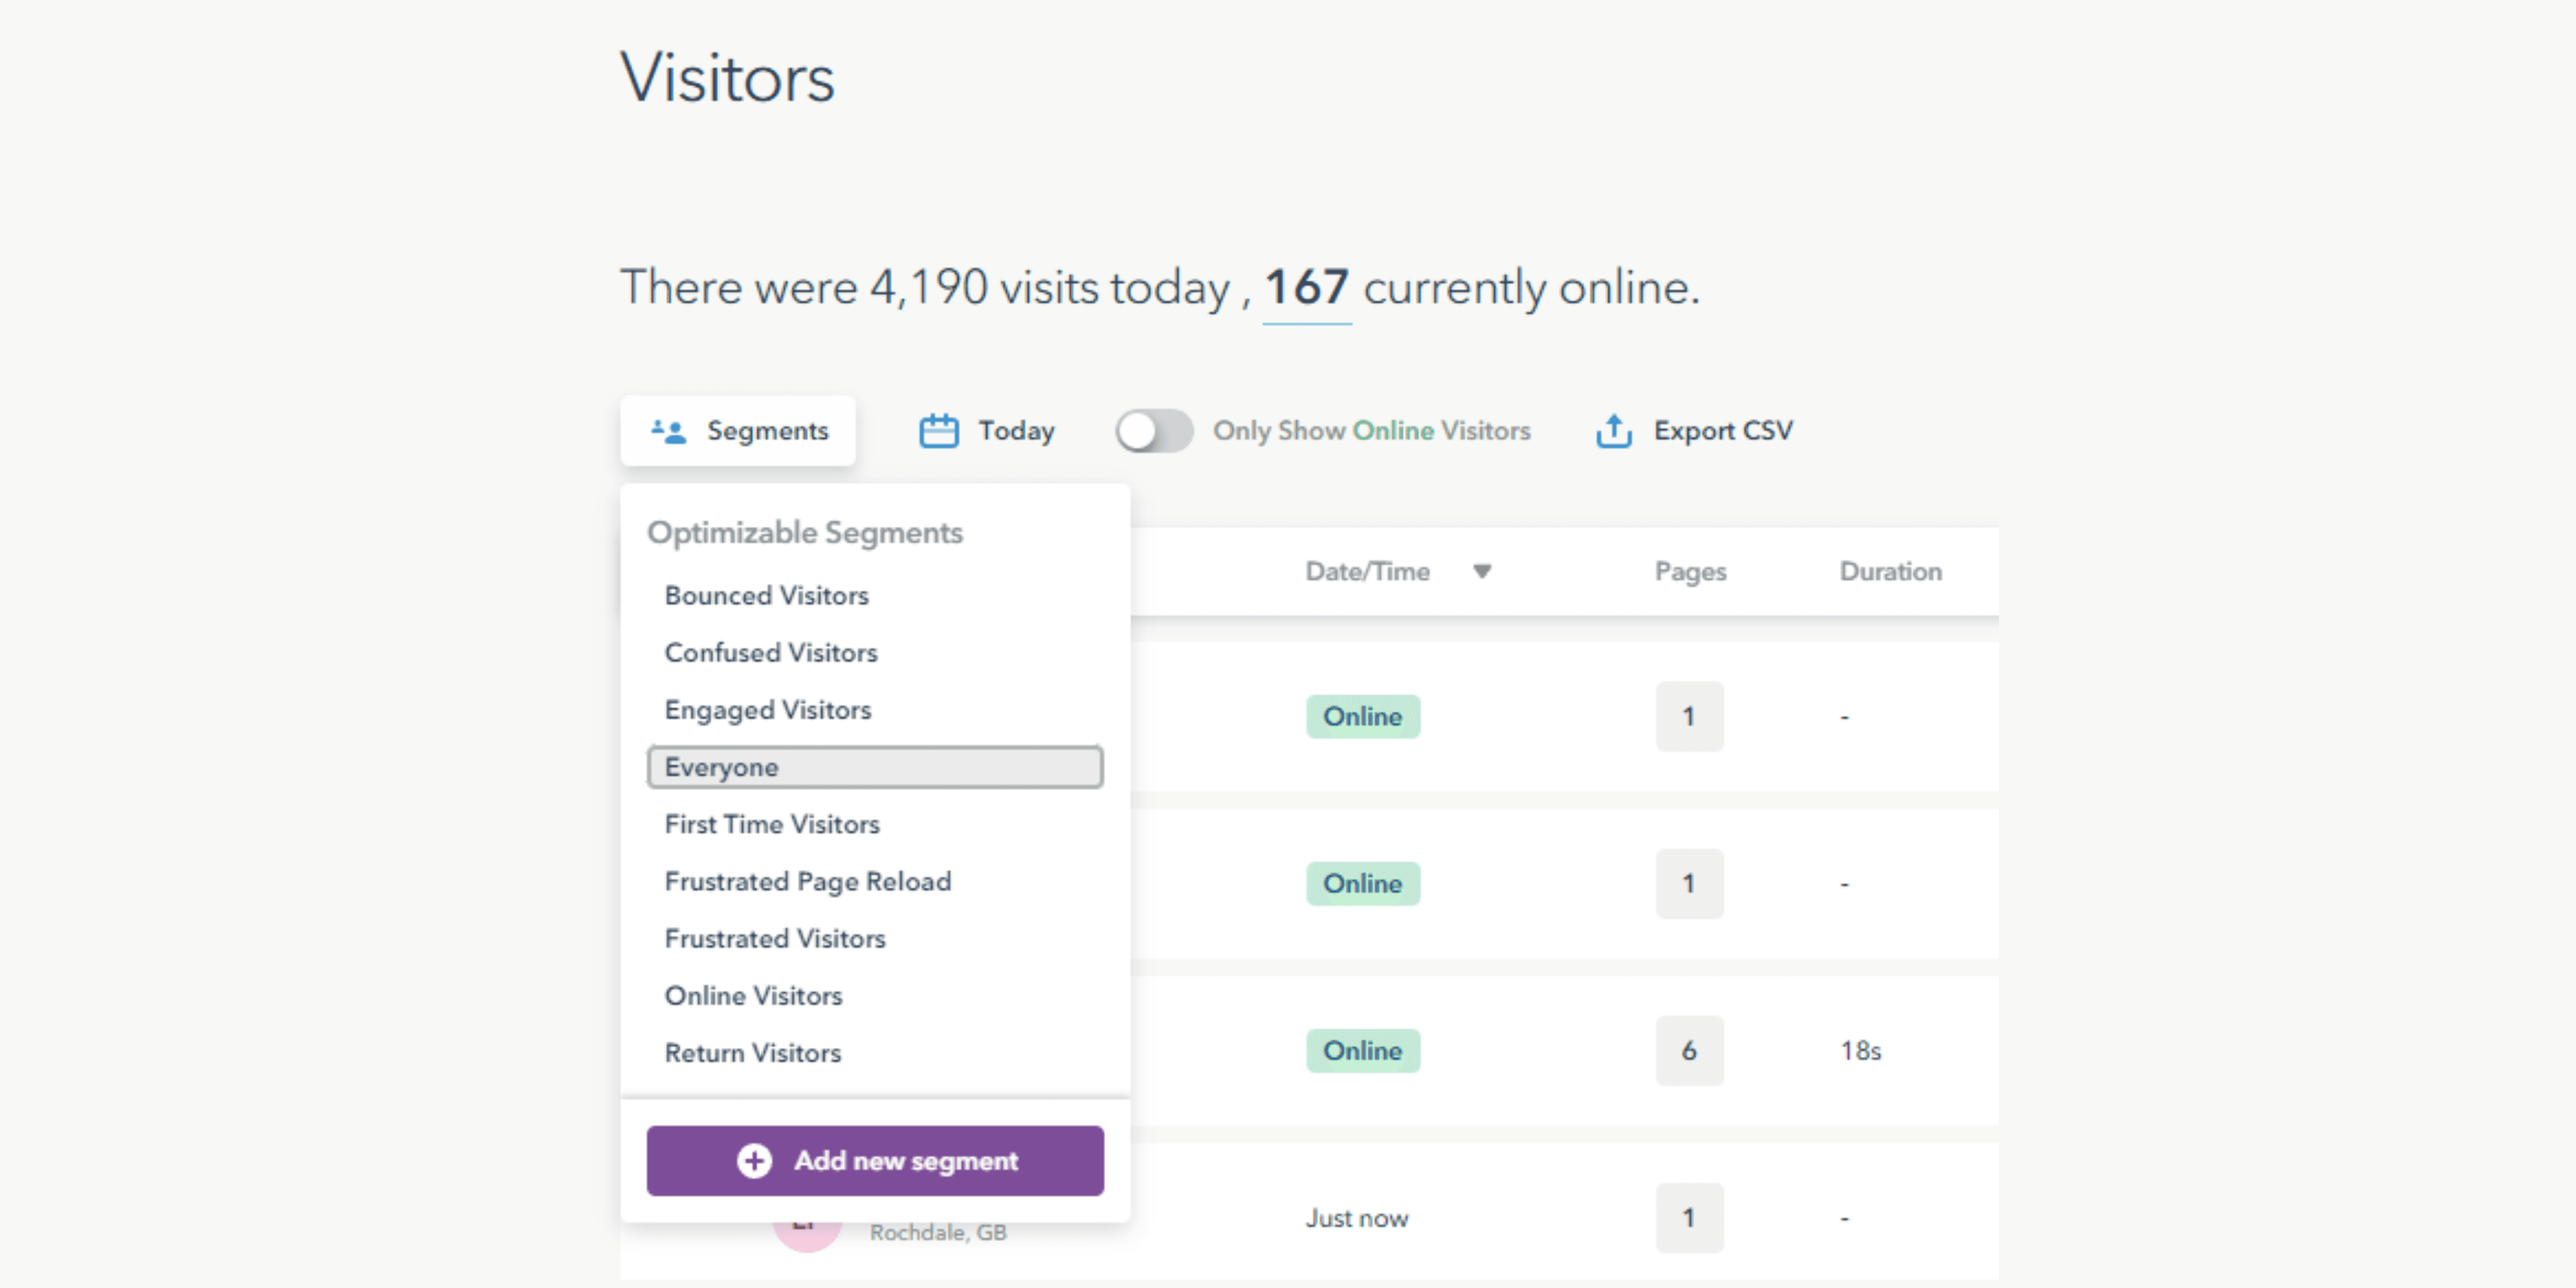Click the Rochdale, GB location text
The height and width of the screenshot is (1288, 2576).
tap(938, 1233)
